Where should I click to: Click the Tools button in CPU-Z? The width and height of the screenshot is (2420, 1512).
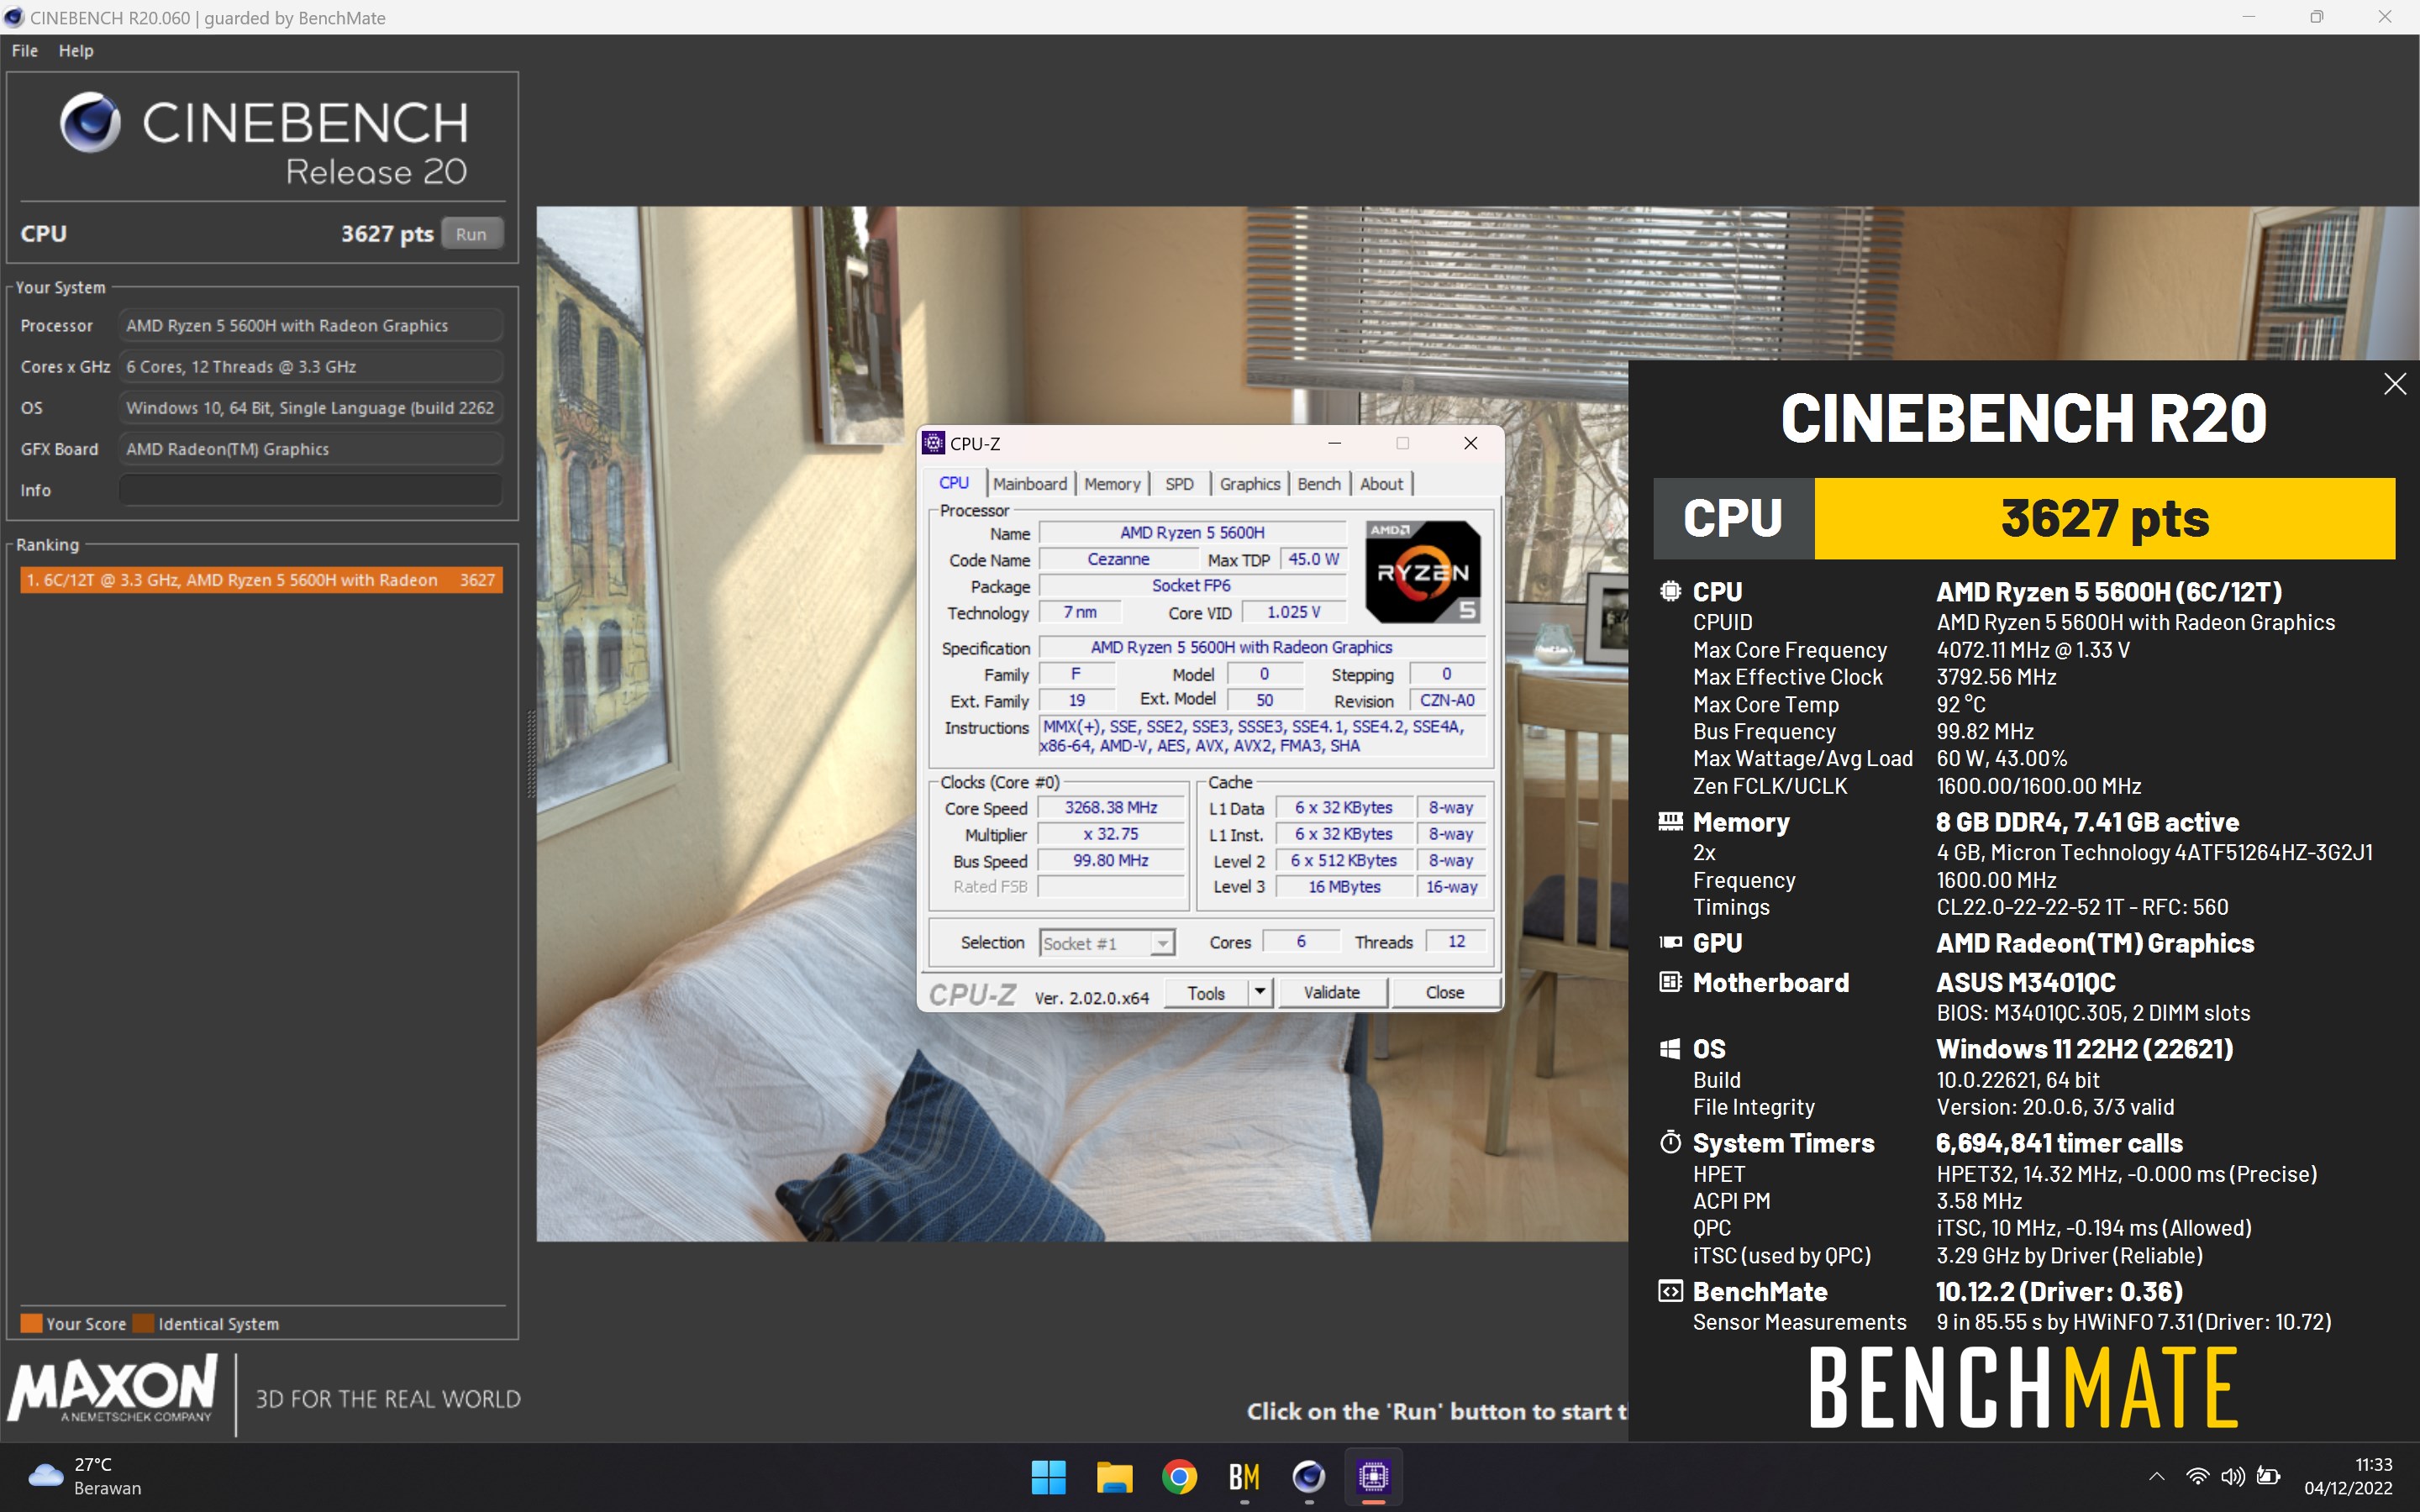1206,993
